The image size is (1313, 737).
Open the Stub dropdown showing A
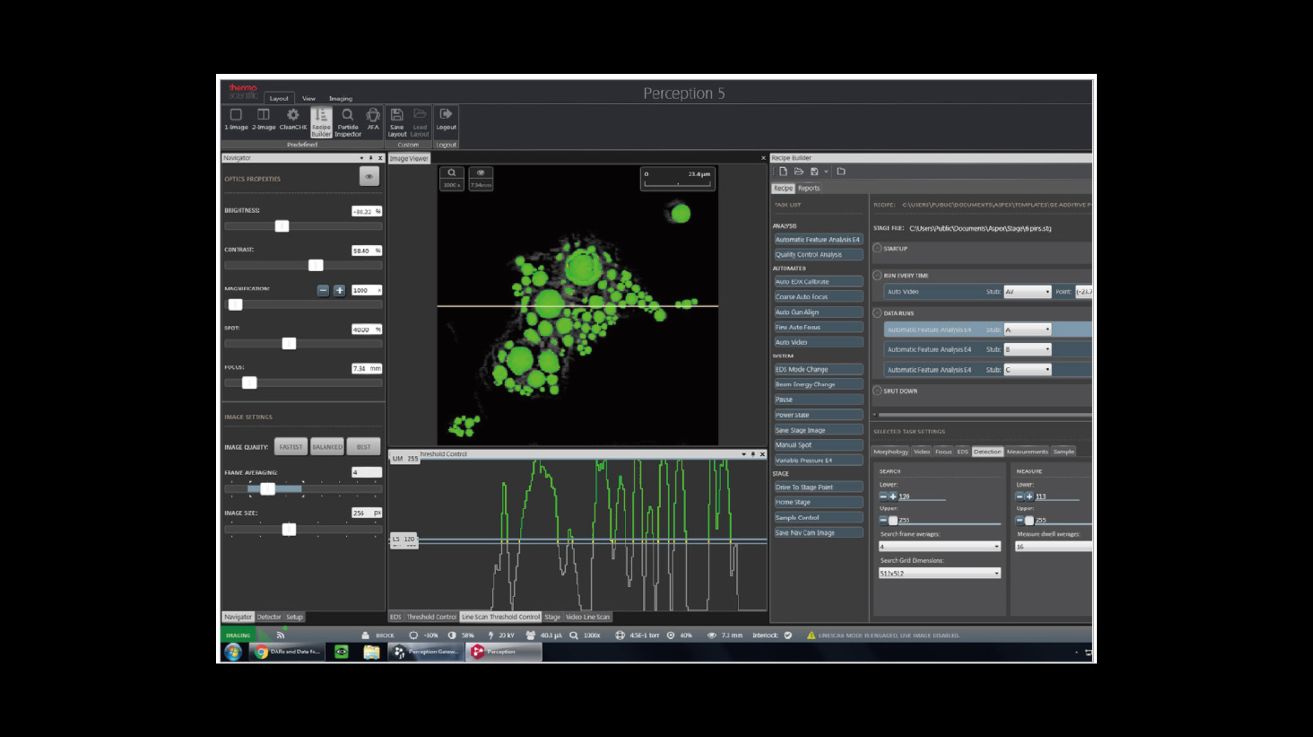click(x=1027, y=329)
